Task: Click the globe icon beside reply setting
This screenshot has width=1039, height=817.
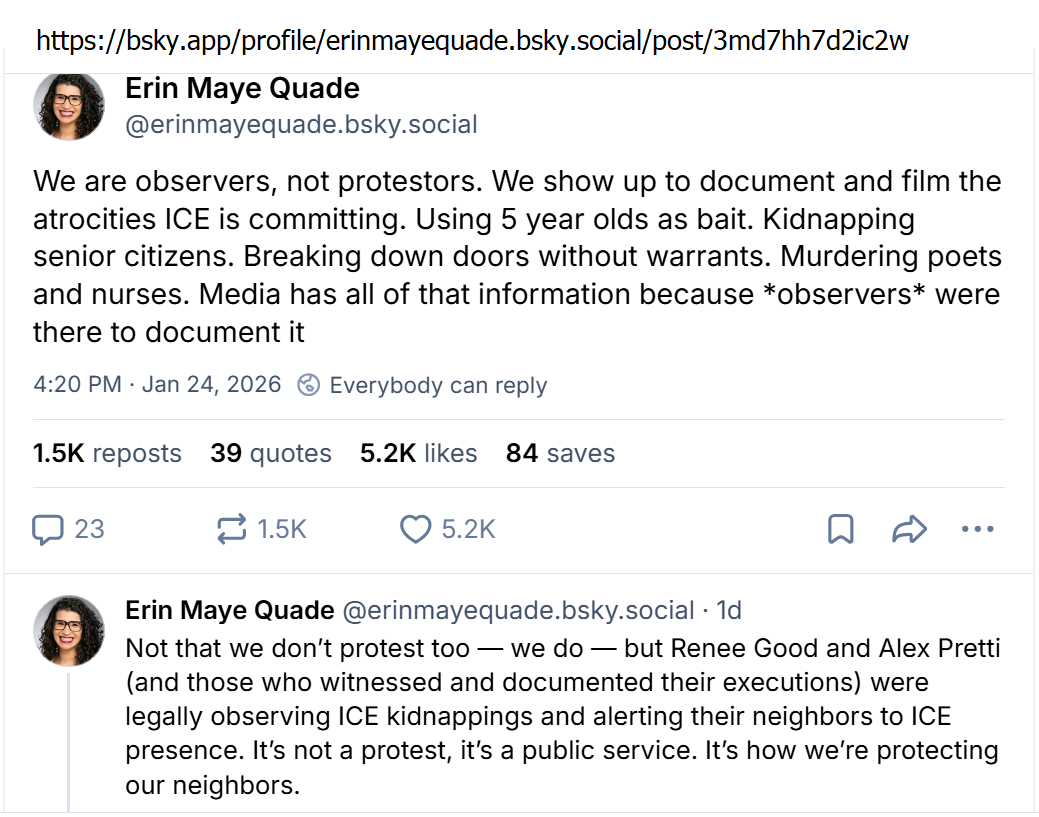Action: point(310,385)
